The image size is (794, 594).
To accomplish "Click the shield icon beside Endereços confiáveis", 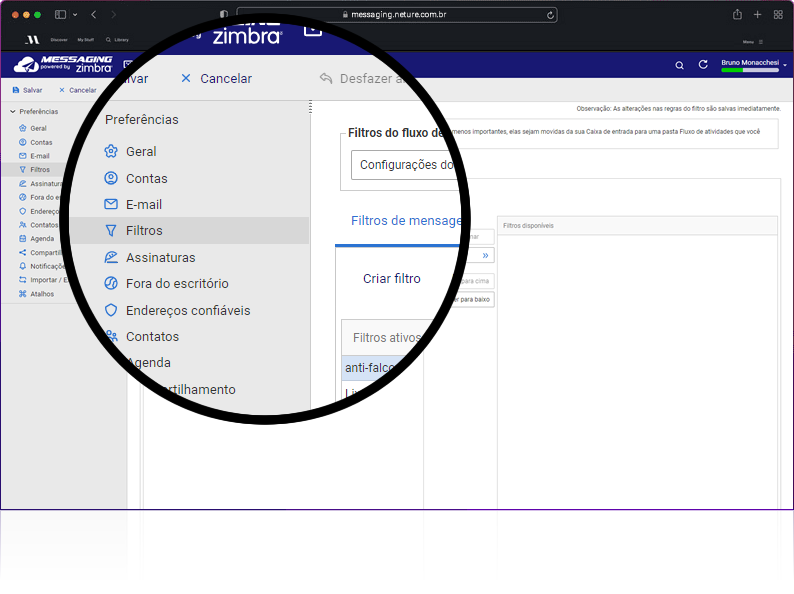I will 111,310.
